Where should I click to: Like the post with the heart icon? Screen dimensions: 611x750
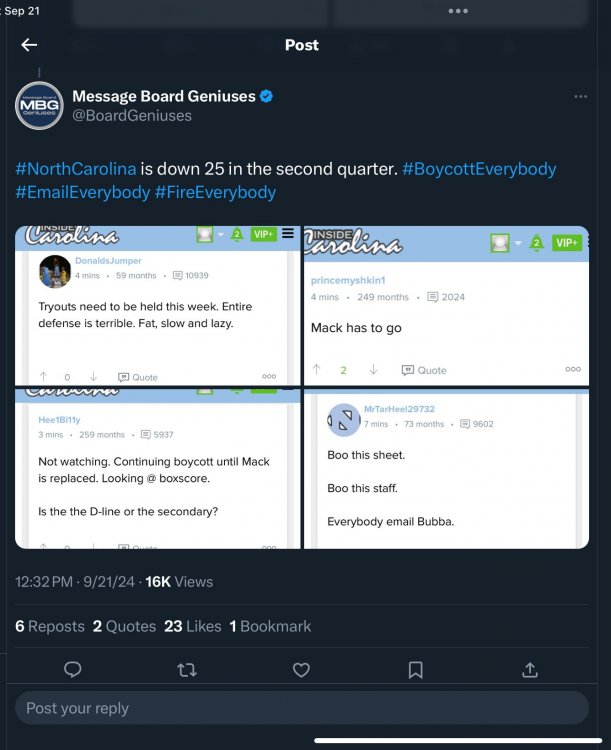coord(301,670)
